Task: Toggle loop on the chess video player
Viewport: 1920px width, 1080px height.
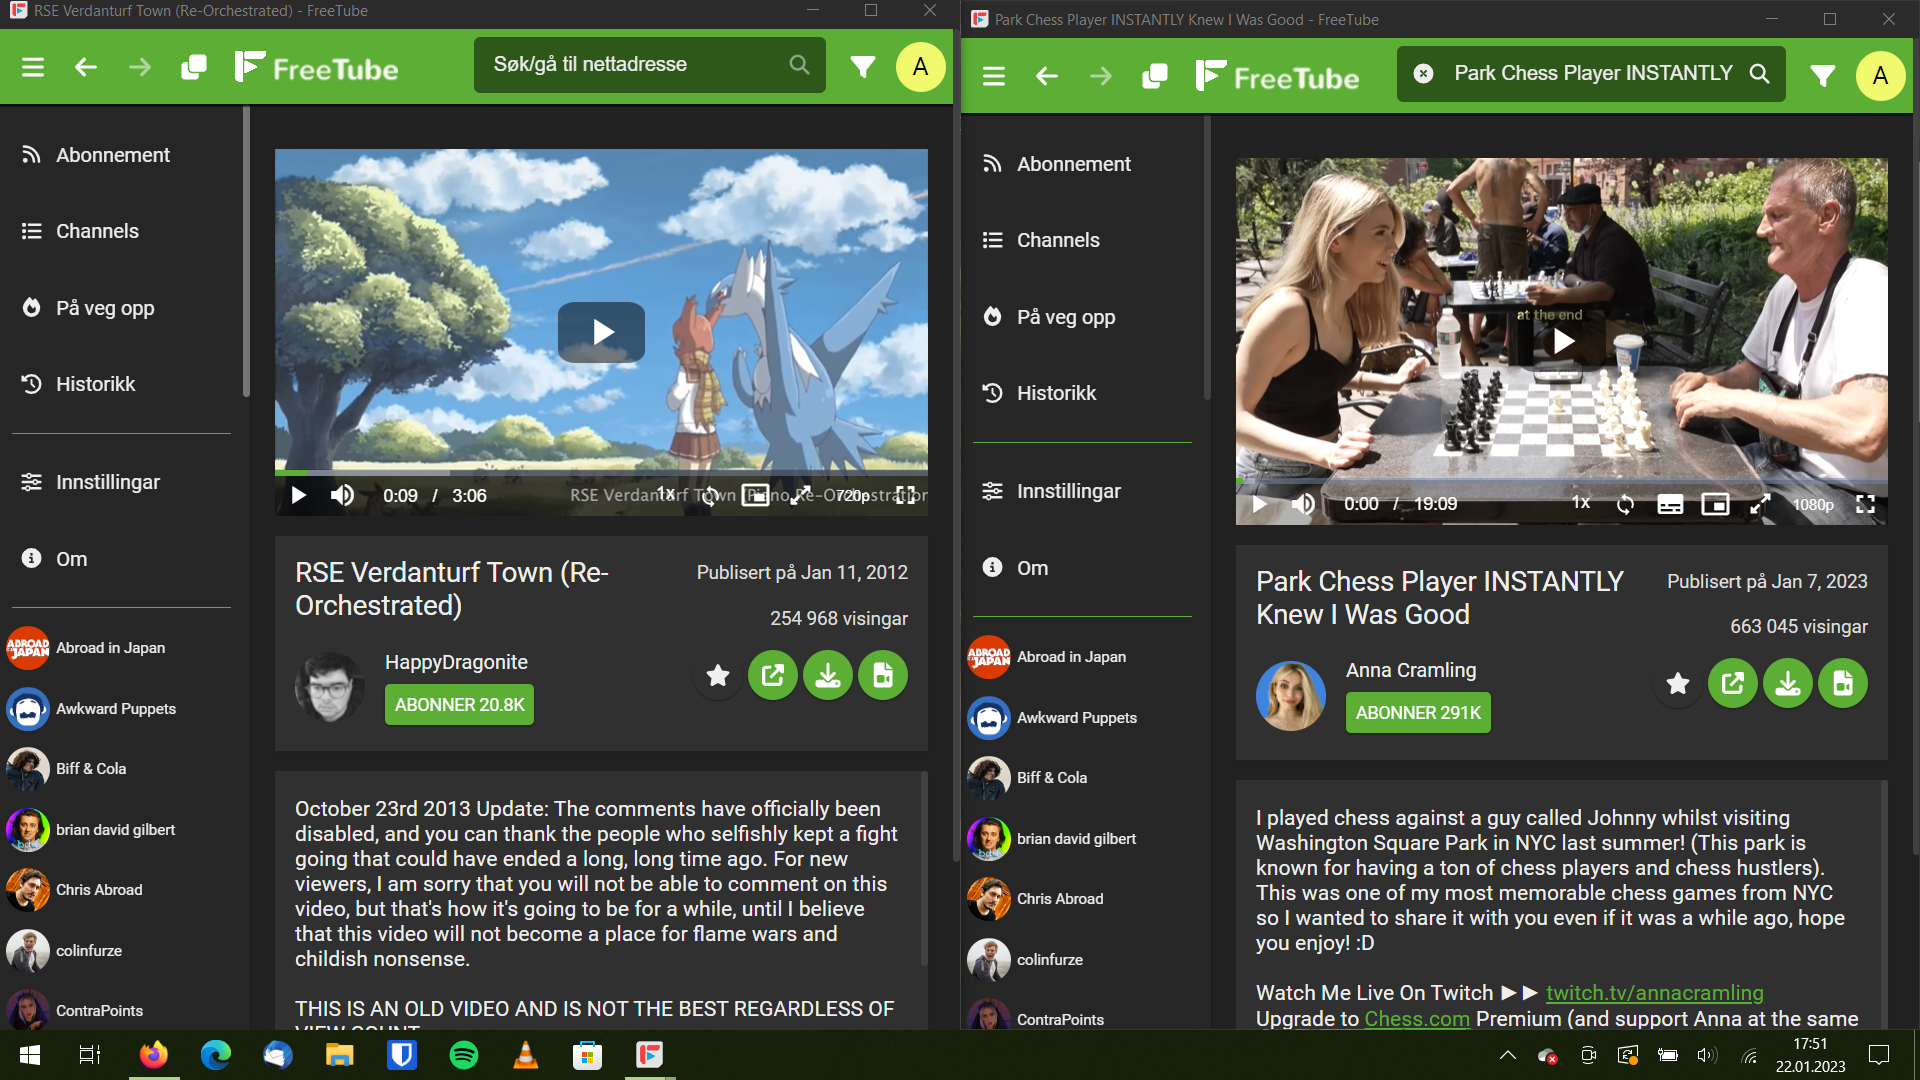Action: [1625, 504]
